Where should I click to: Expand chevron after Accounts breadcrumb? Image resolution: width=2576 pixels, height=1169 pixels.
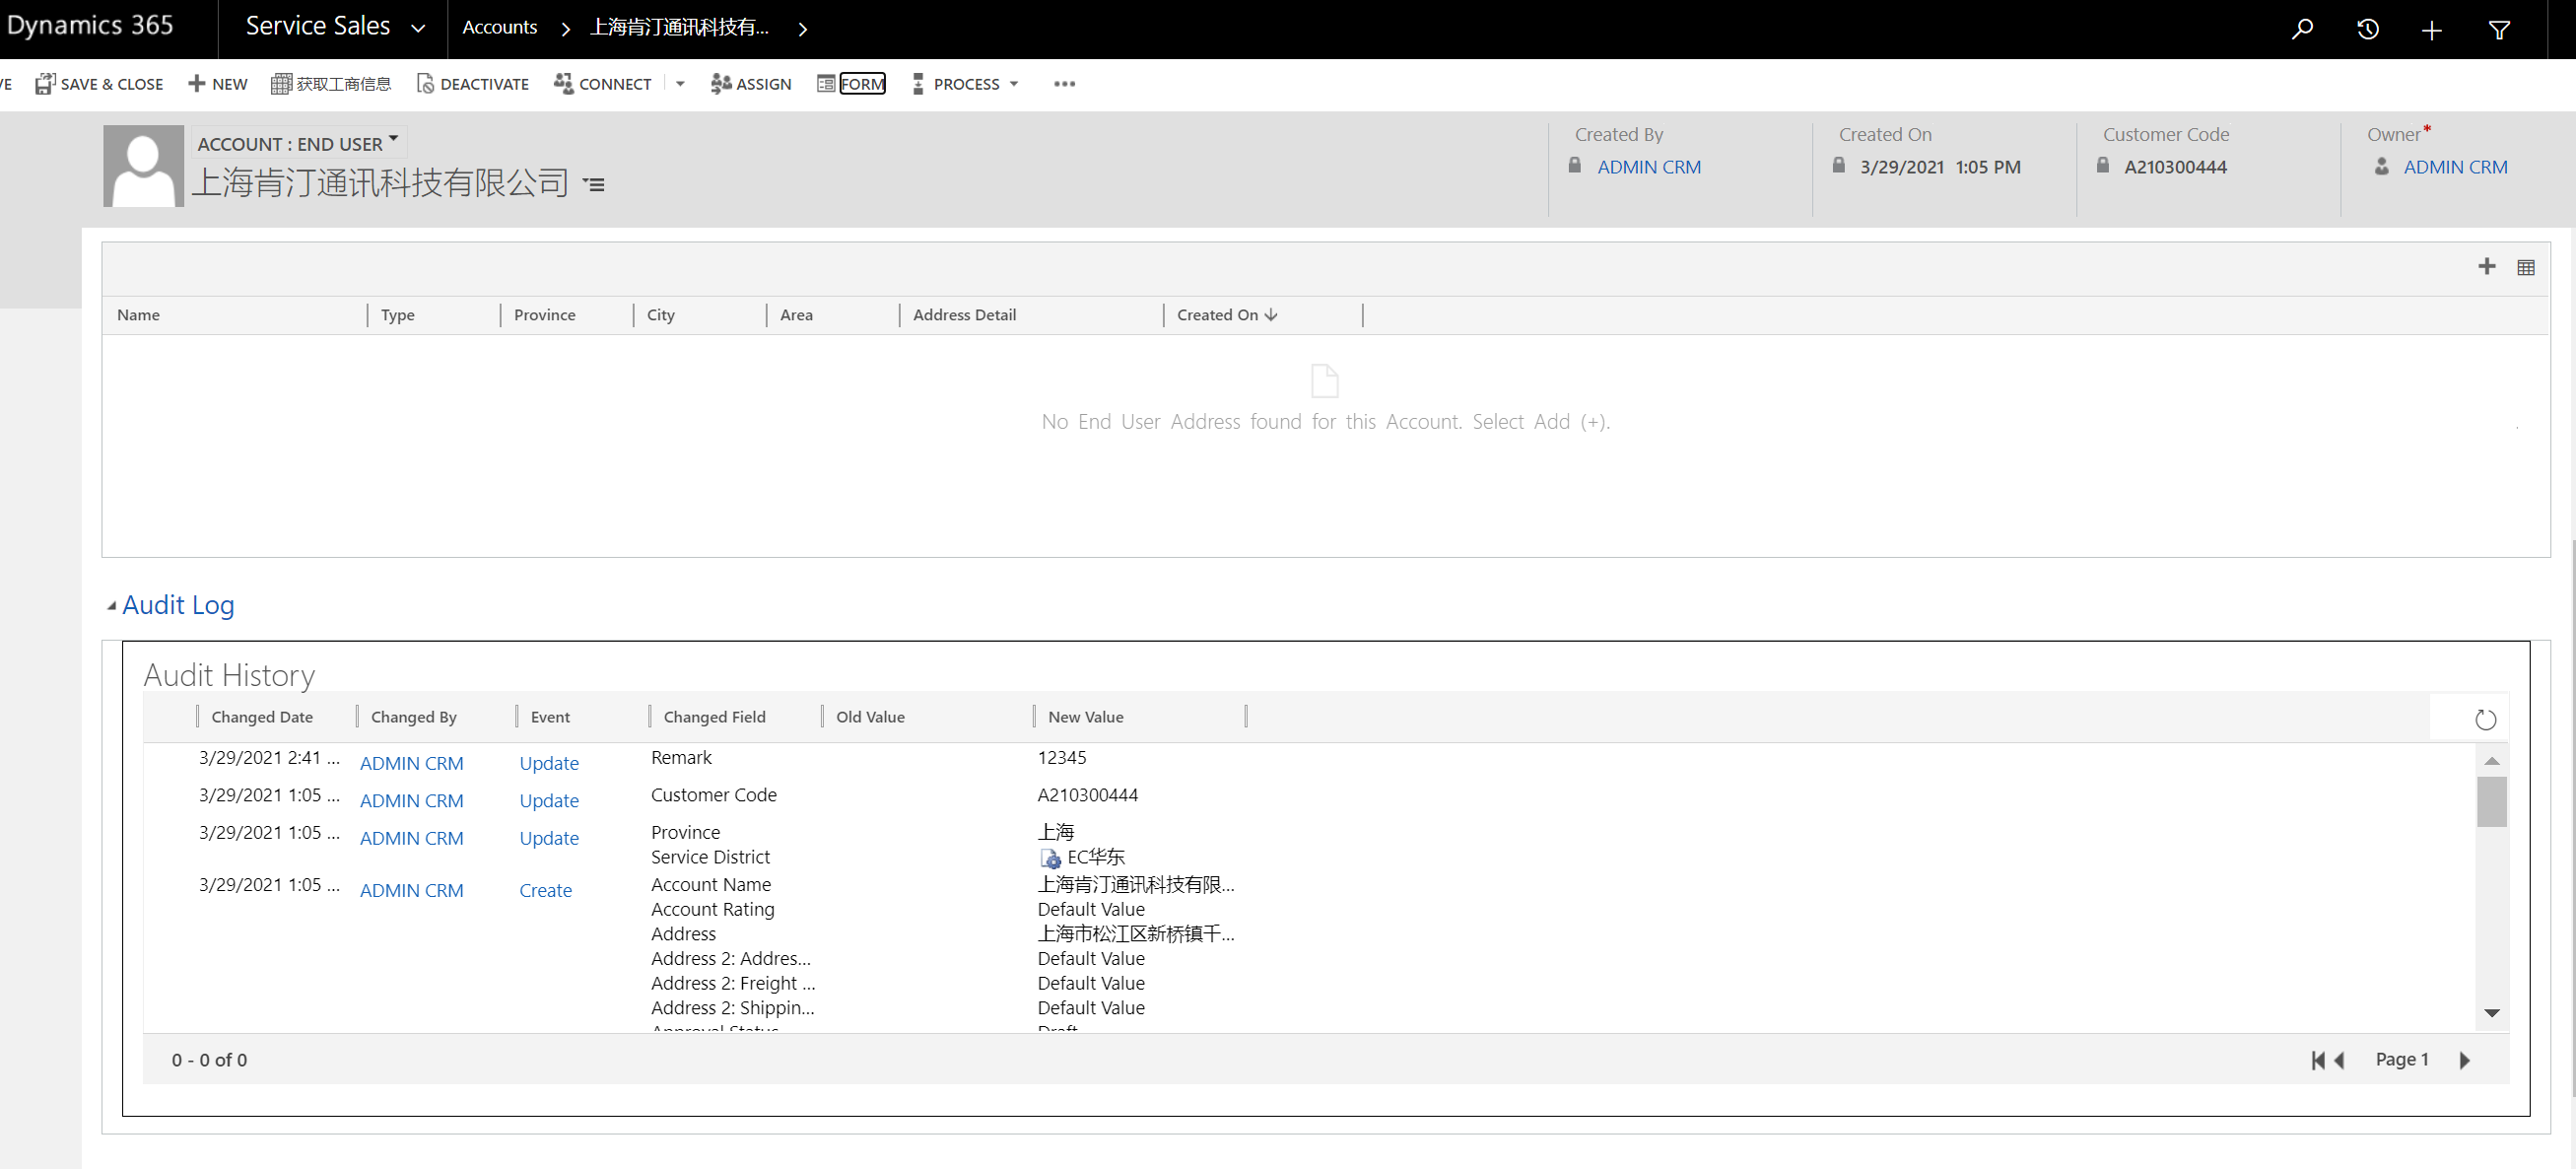click(x=565, y=29)
